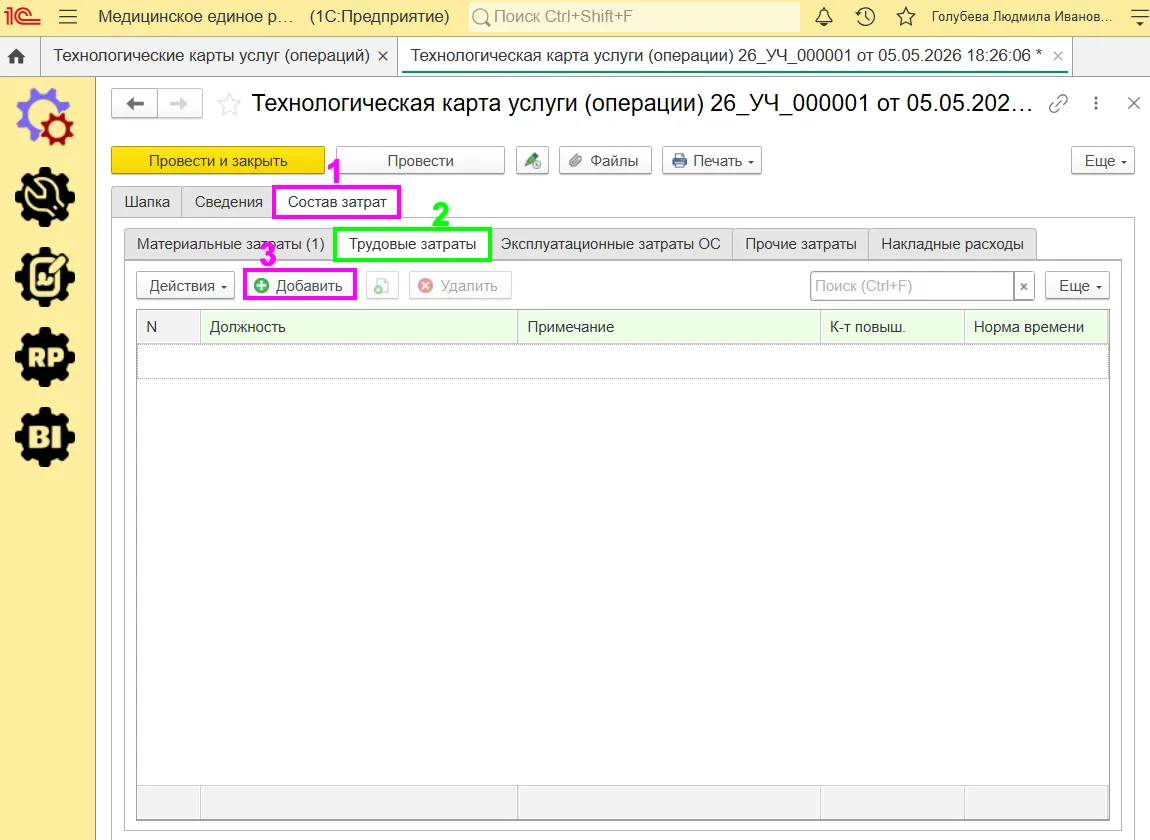Get link to document chain icon
This screenshot has width=1150, height=840.
pyautogui.click(x=1058, y=103)
